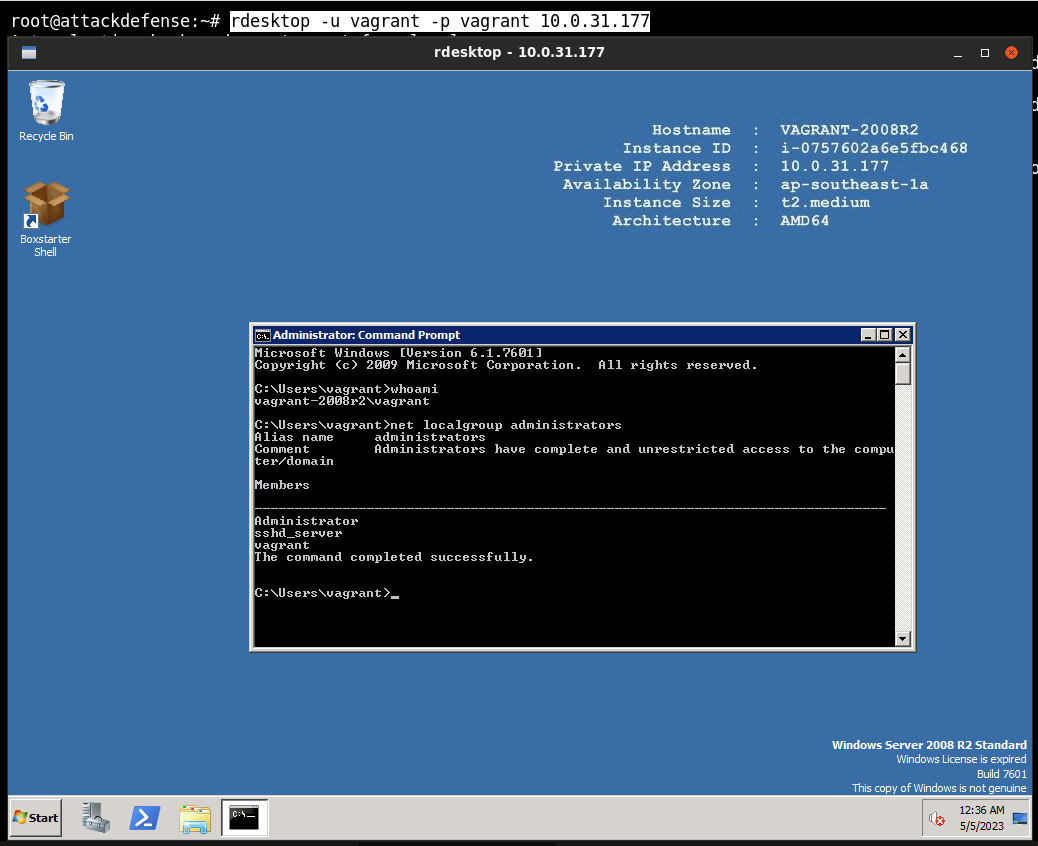The image size is (1038, 846).
Task: Maximize the rdesktop window
Action: point(985,53)
